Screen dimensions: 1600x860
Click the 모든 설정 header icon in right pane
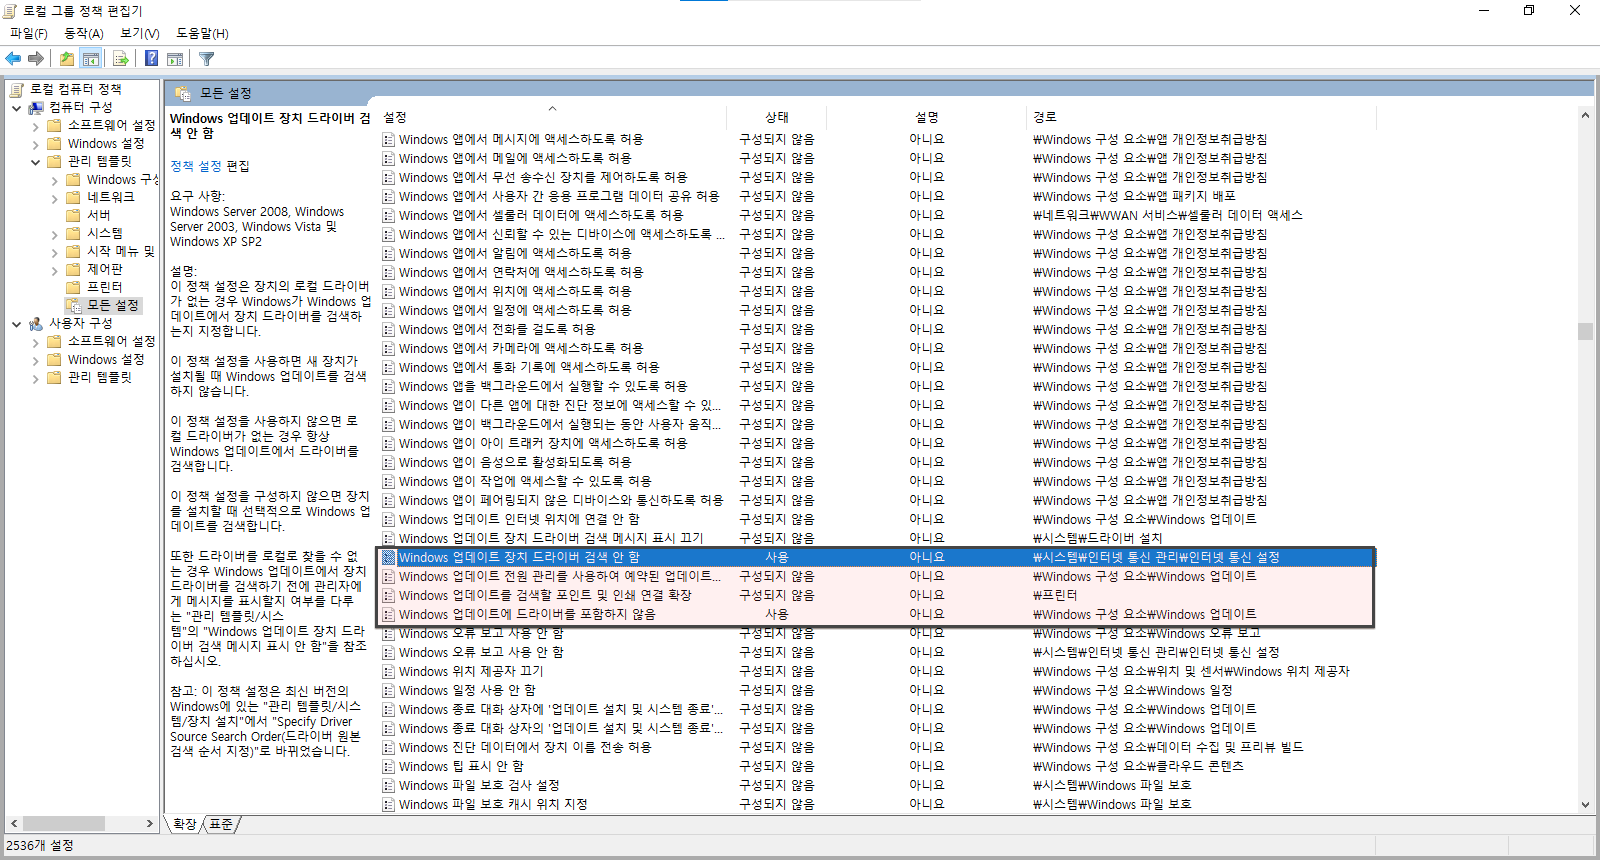183,93
